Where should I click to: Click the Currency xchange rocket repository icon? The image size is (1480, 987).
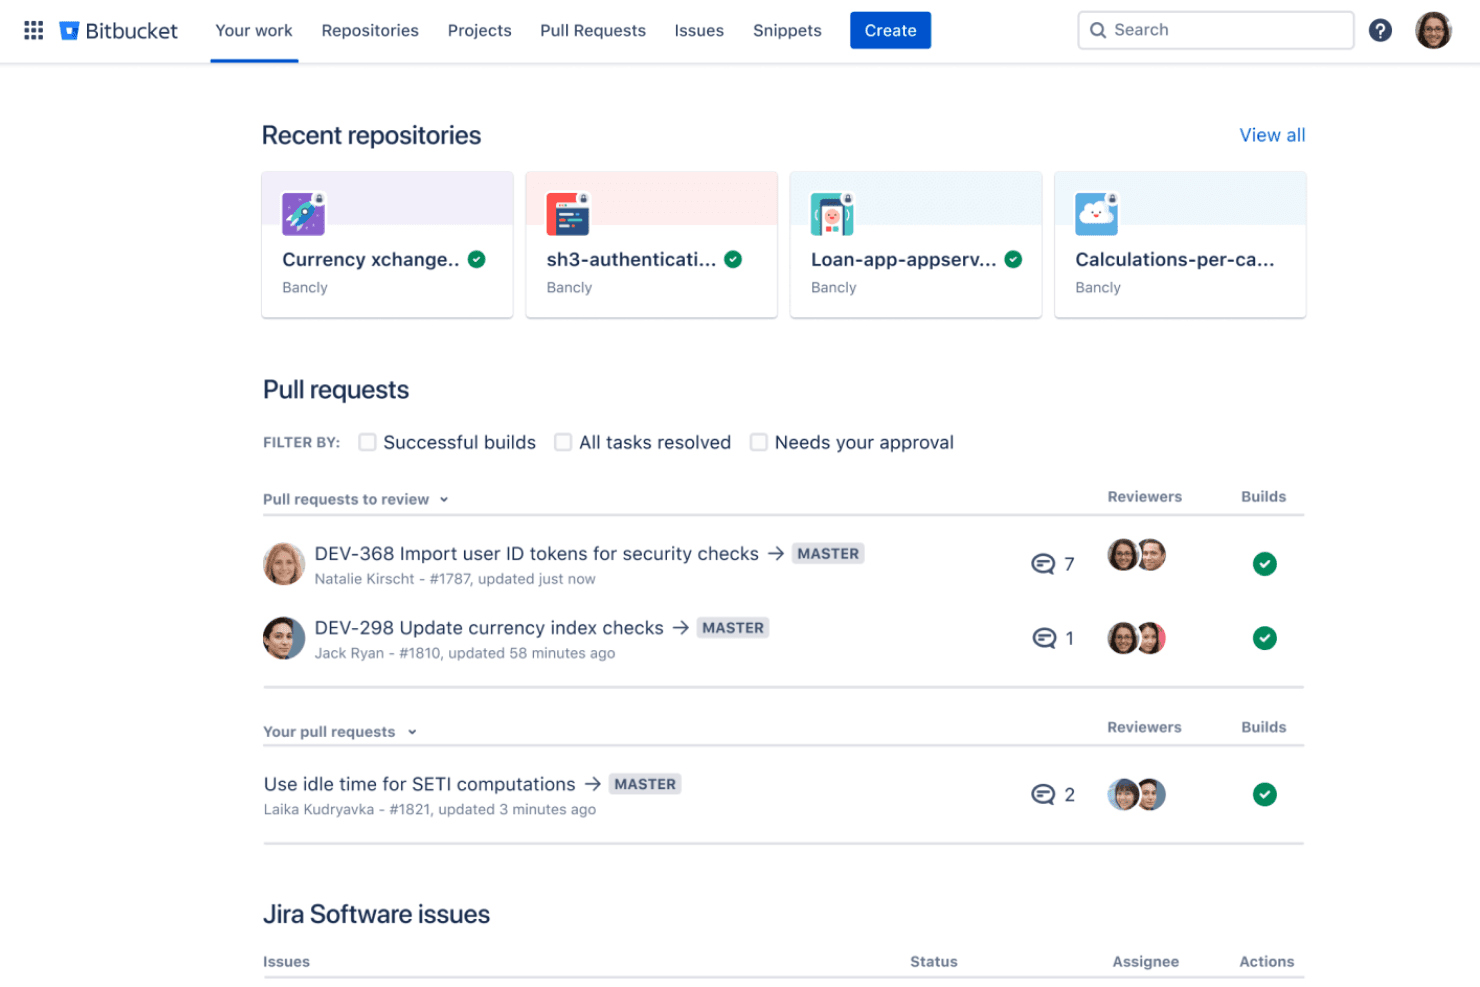click(303, 214)
